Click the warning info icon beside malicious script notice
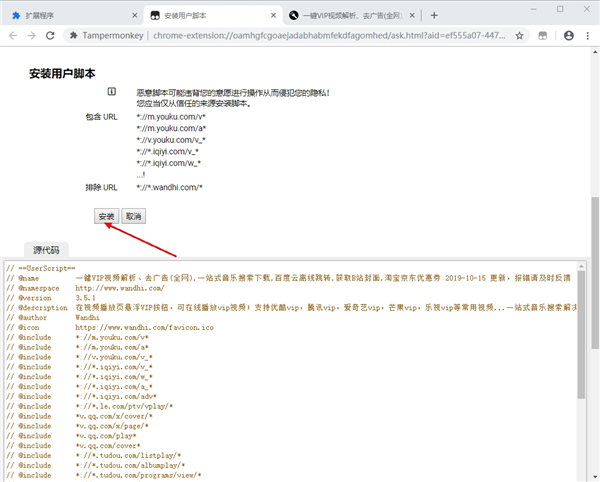Image resolution: width=600 pixels, height=482 pixels. (x=112, y=92)
